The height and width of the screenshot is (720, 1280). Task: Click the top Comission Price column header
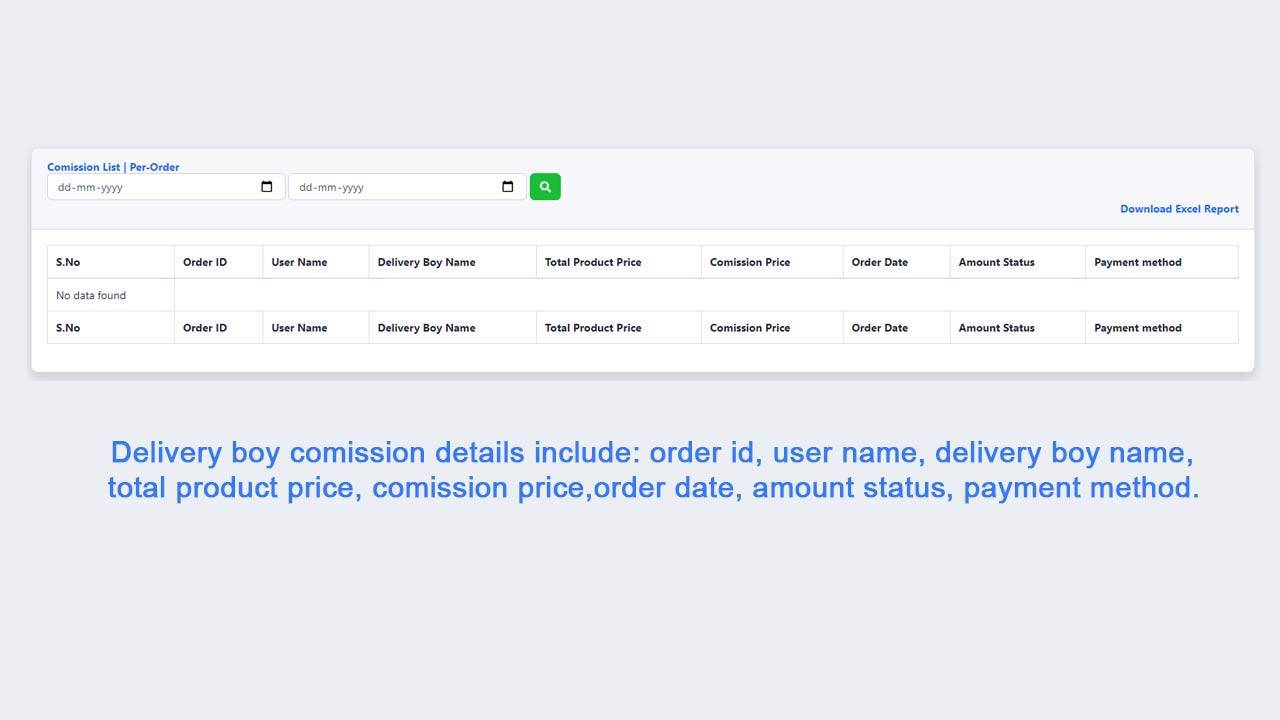click(750, 262)
